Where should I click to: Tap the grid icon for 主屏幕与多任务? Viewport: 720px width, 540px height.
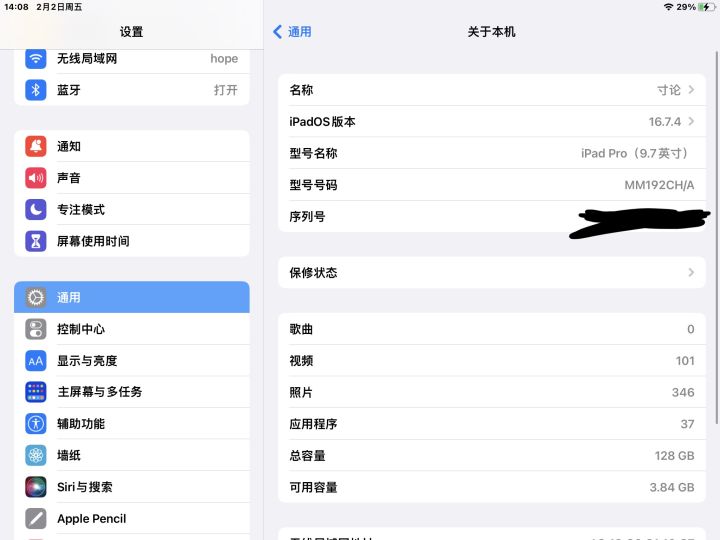pyautogui.click(x=35, y=392)
